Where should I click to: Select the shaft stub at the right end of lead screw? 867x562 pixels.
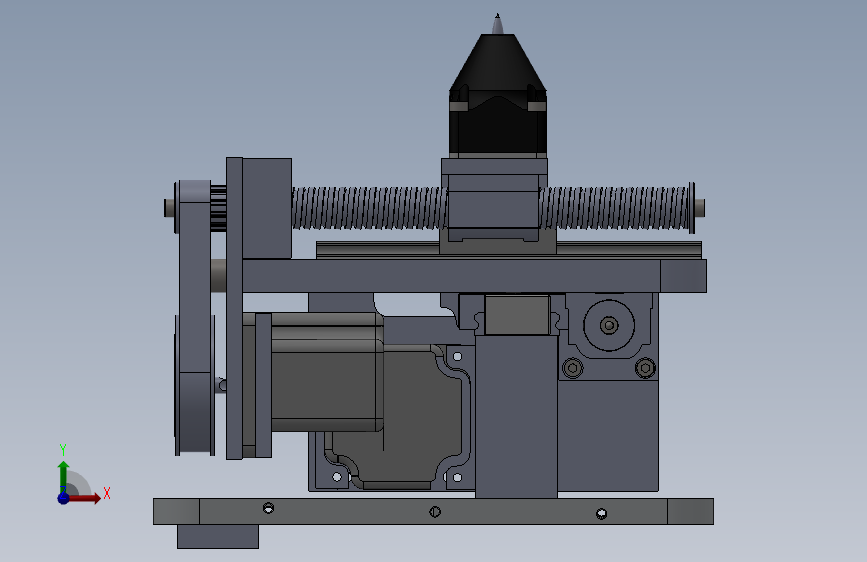point(699,208)
